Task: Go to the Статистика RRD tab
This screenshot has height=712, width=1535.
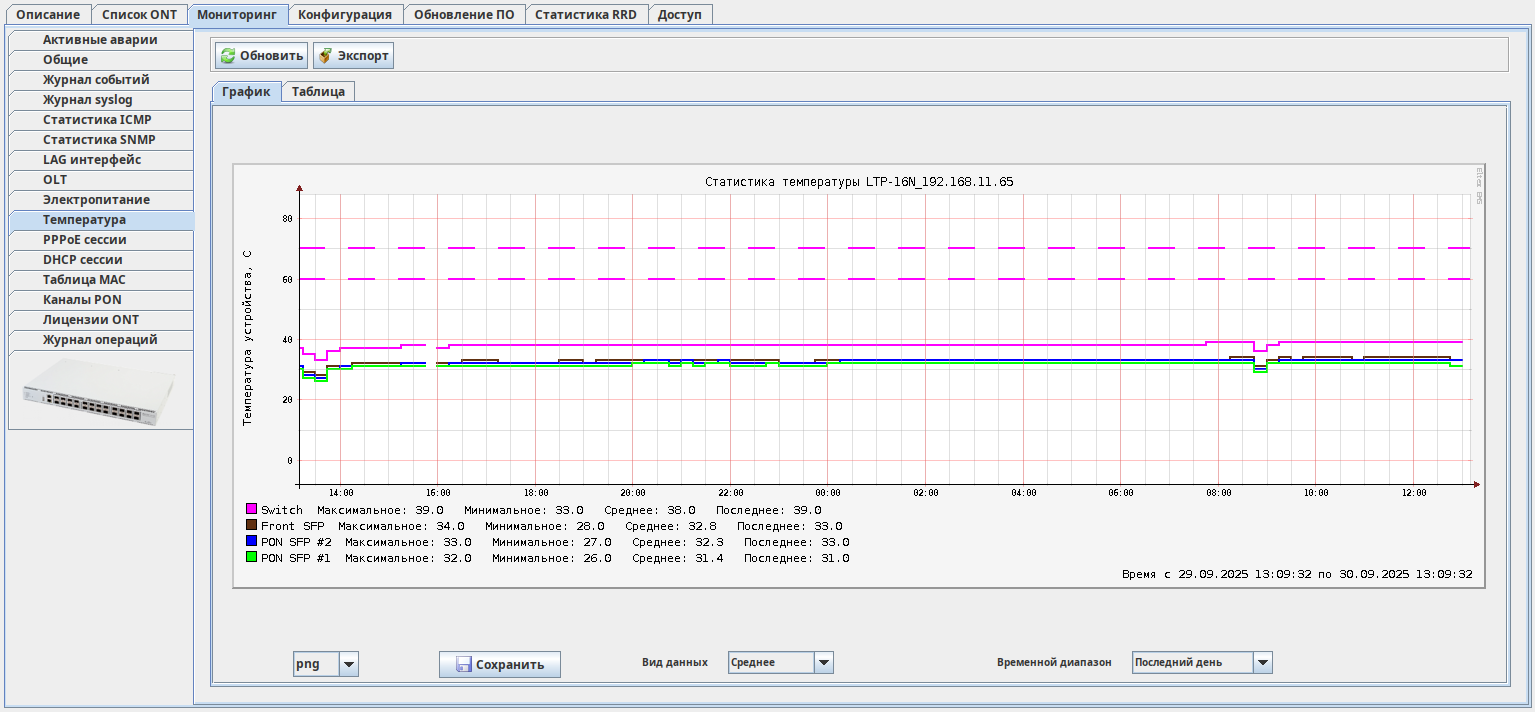Action: tap(585, 15)
